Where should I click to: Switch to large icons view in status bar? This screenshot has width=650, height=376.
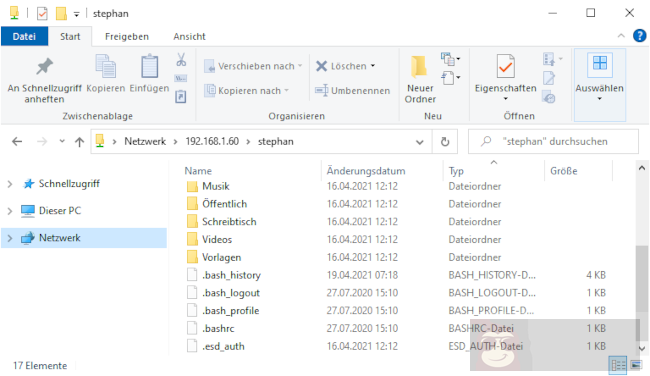636,365
